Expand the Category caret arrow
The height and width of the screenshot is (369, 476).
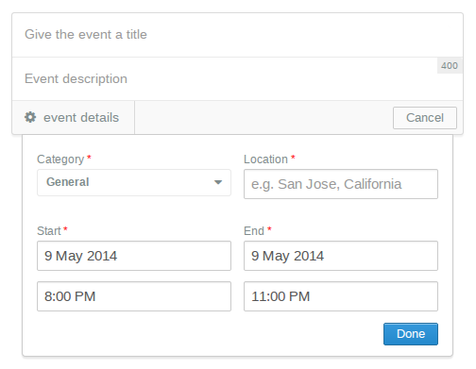point(218,182)
